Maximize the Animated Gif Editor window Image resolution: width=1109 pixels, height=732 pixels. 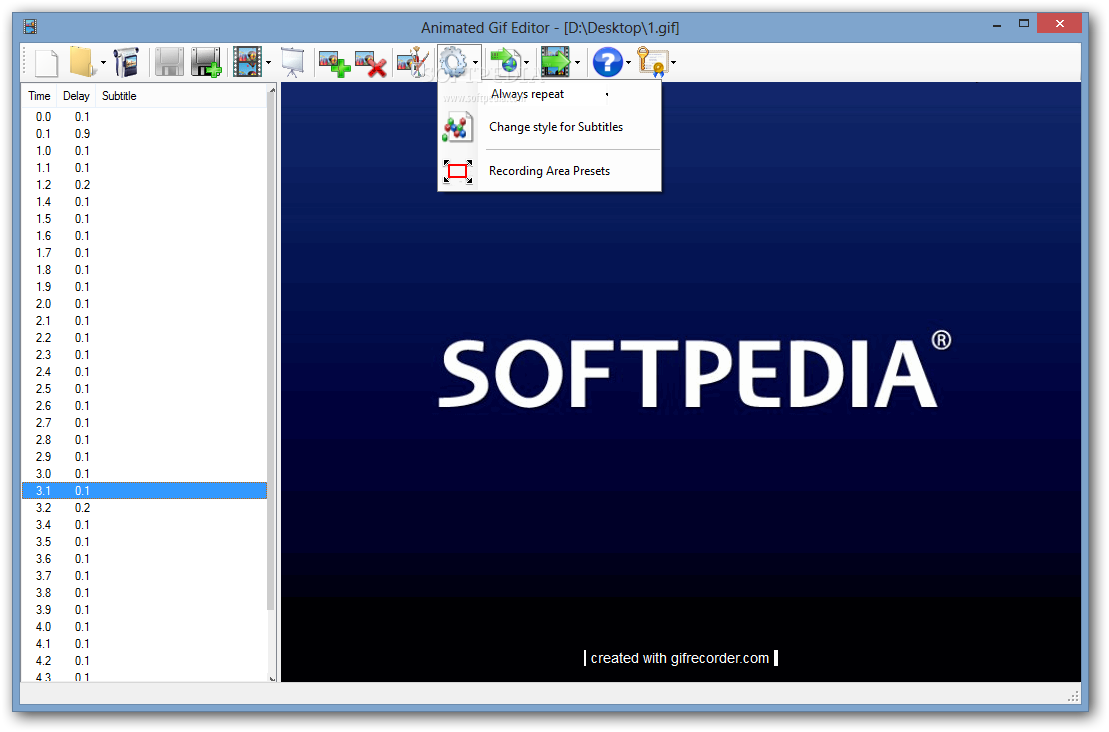pyautogui.click(x=1023, y=24)
